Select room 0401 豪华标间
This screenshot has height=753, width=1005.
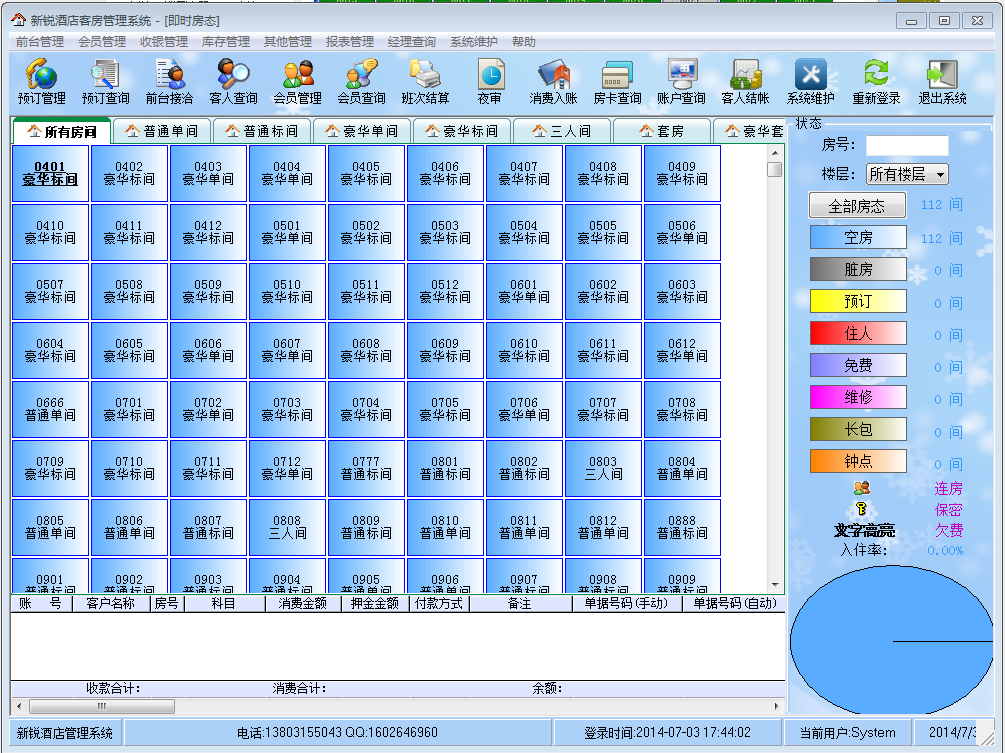point(50,173)
